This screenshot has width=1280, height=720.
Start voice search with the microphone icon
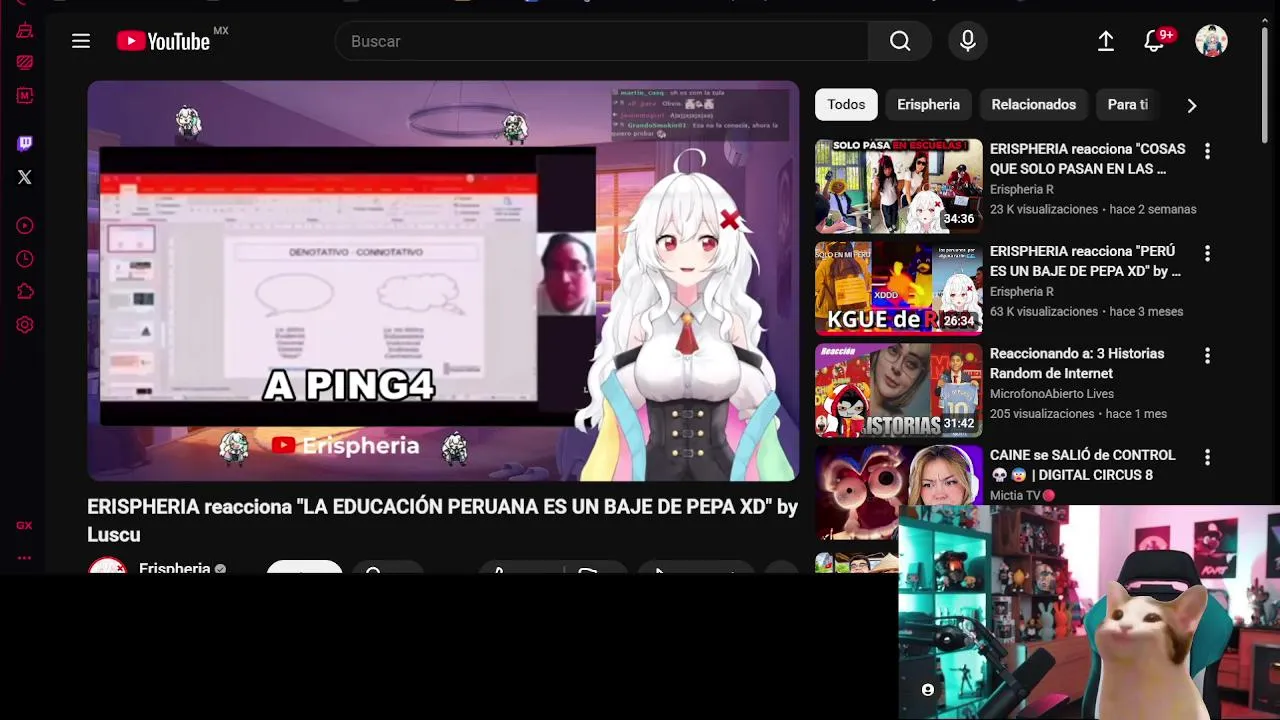pos(968,41)
